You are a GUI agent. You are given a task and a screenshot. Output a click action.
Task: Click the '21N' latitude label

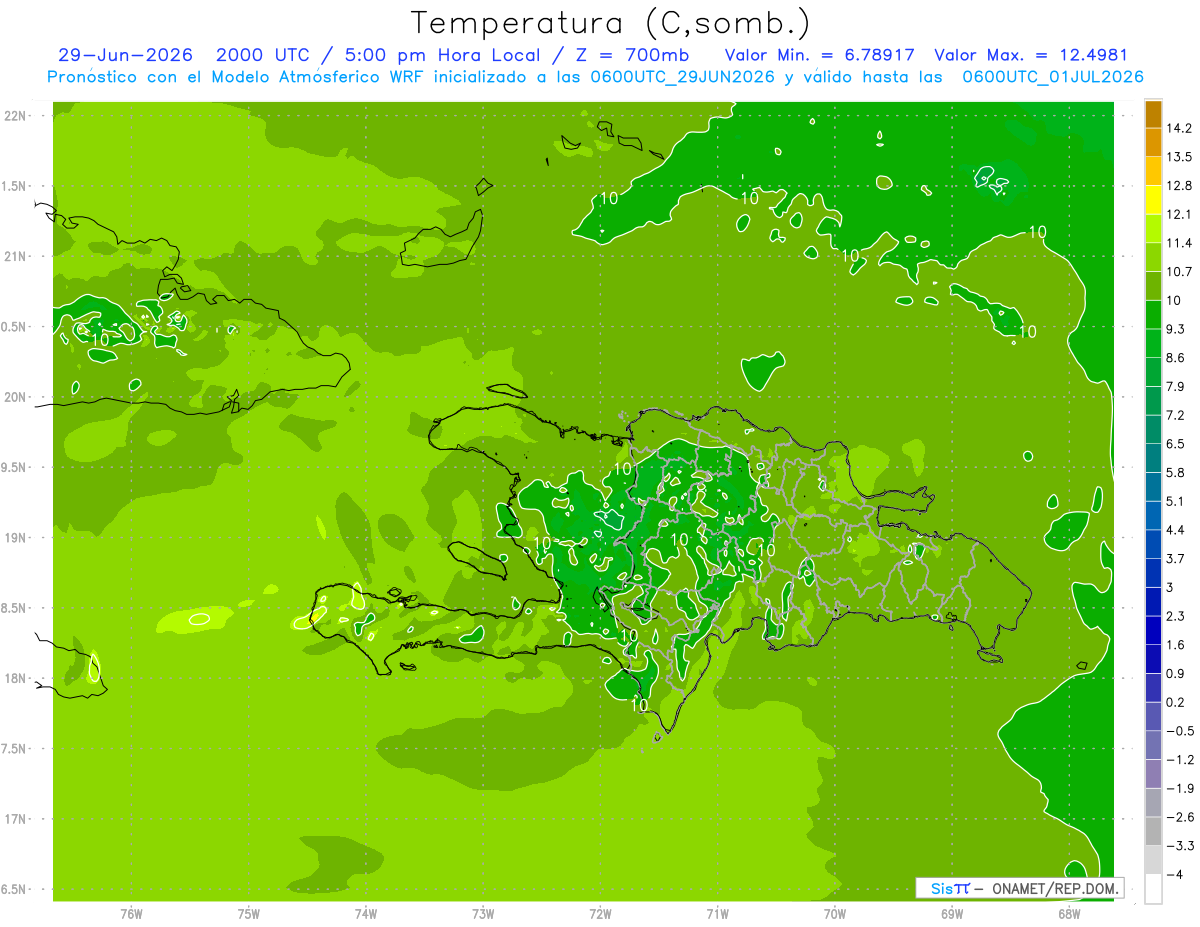click(15, 256)
